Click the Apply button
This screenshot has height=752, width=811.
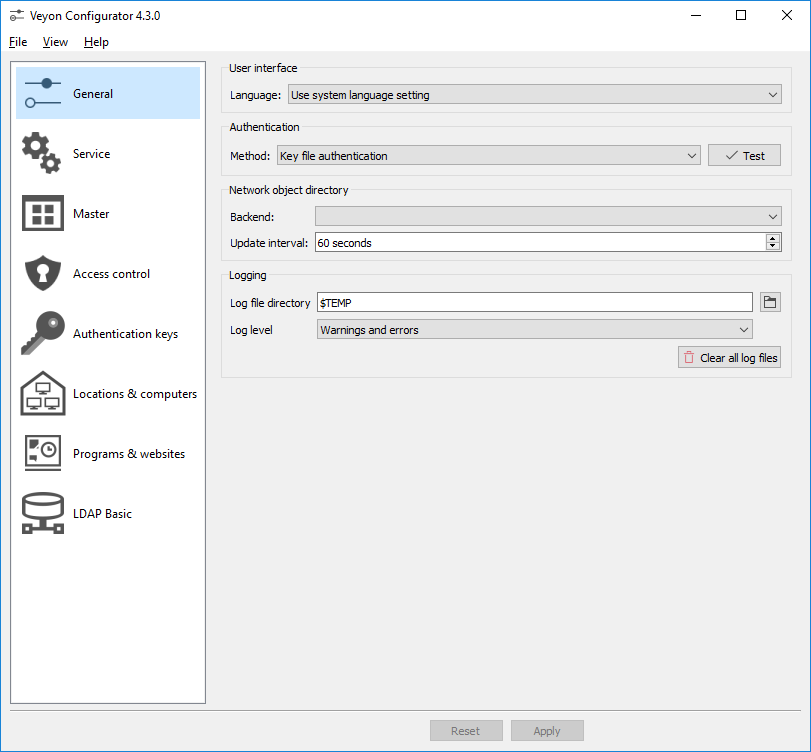pyautogui.click(x=547, y=730)
